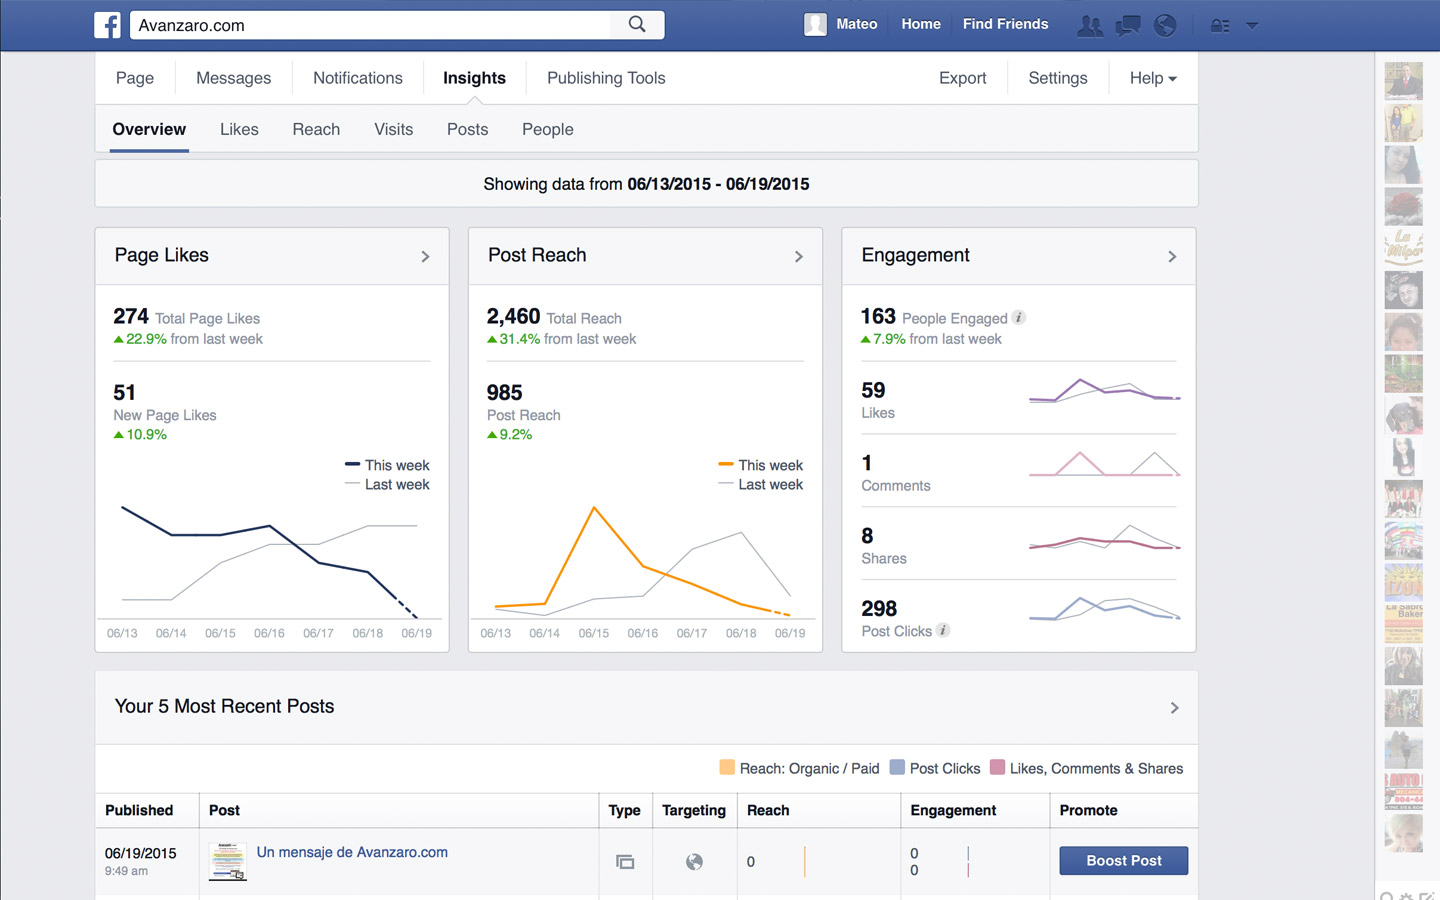Click the pink Likes, Comments & Shares swatch
1440x900 pixels.
997,768
